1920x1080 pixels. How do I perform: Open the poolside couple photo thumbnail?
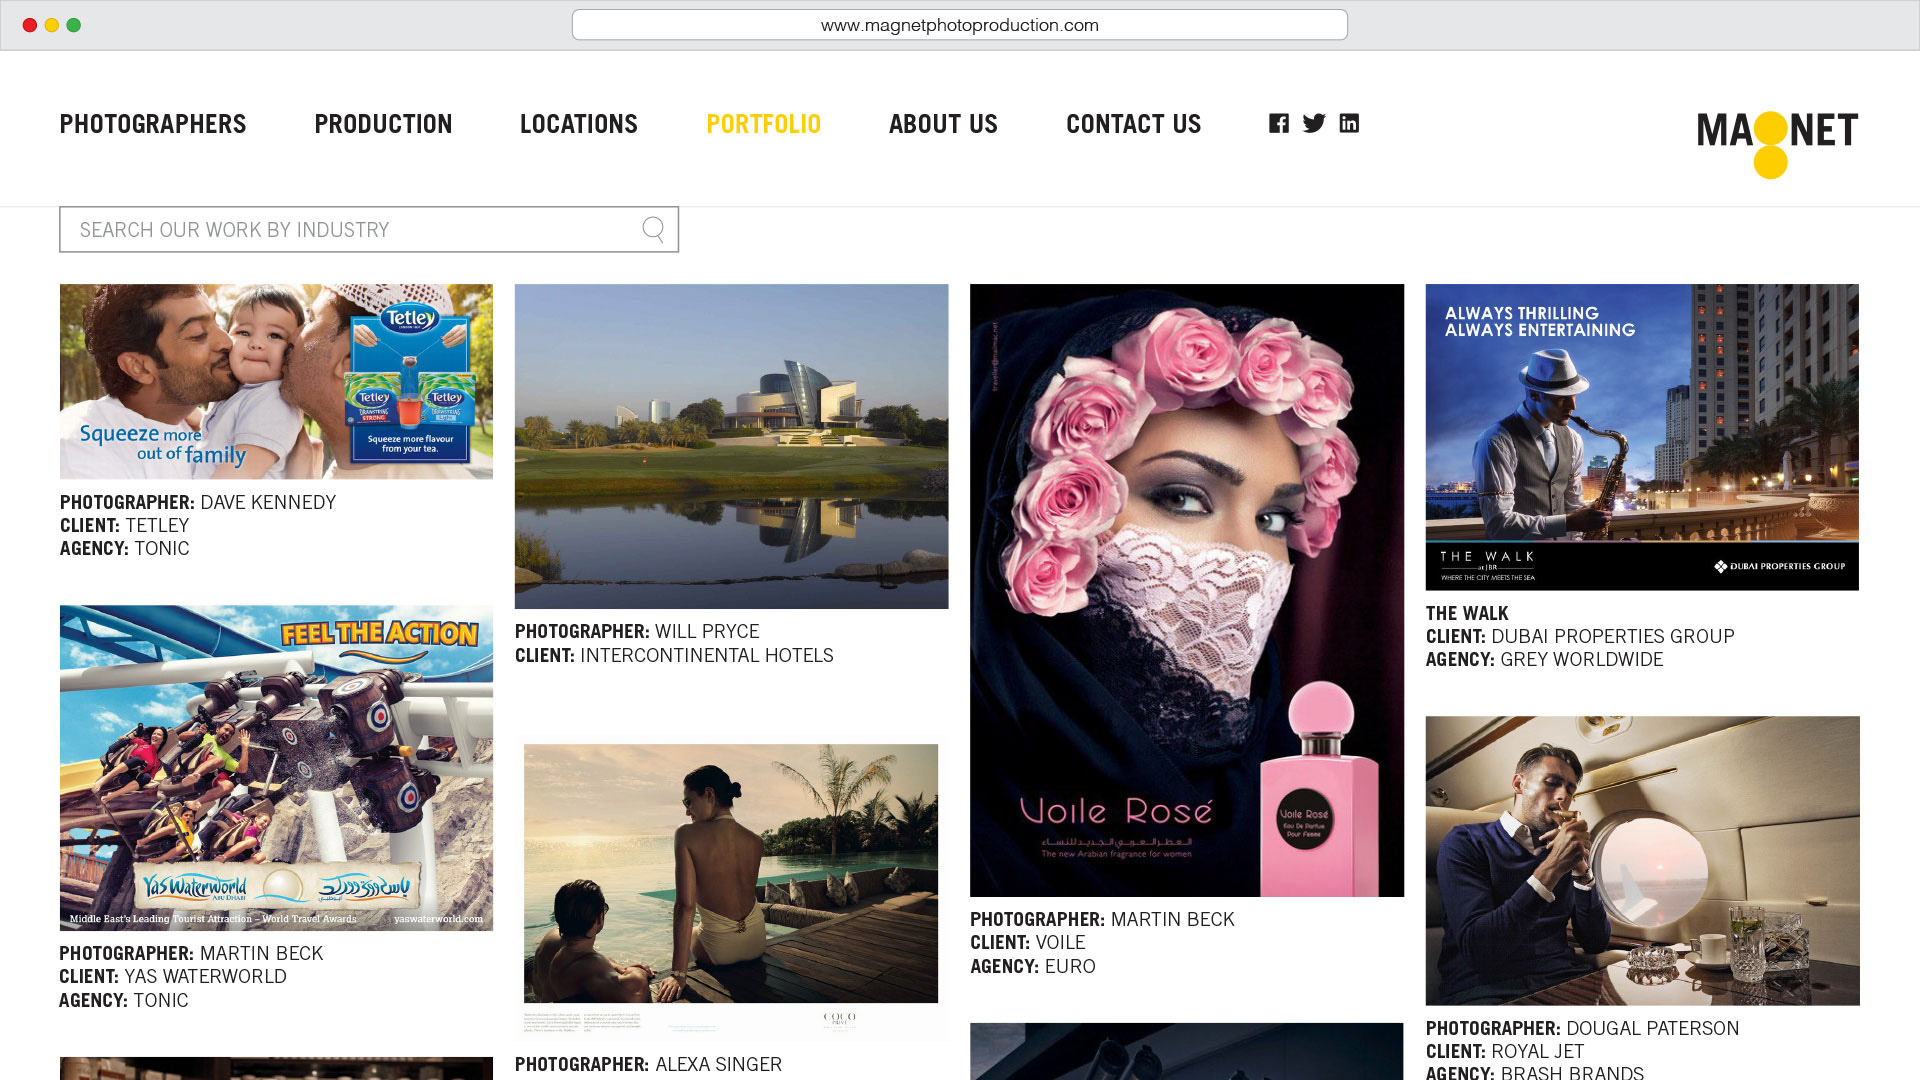click(x=731, y=888)
